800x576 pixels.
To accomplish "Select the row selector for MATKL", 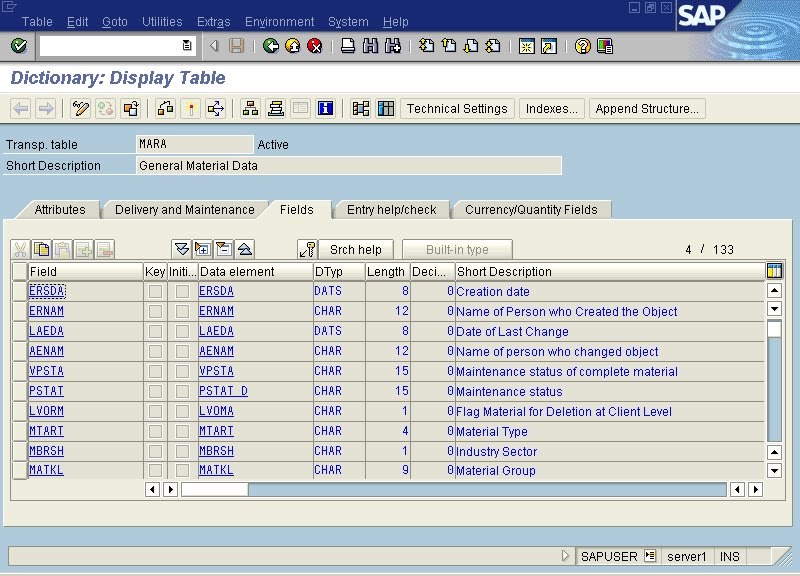I will [19, 470].
